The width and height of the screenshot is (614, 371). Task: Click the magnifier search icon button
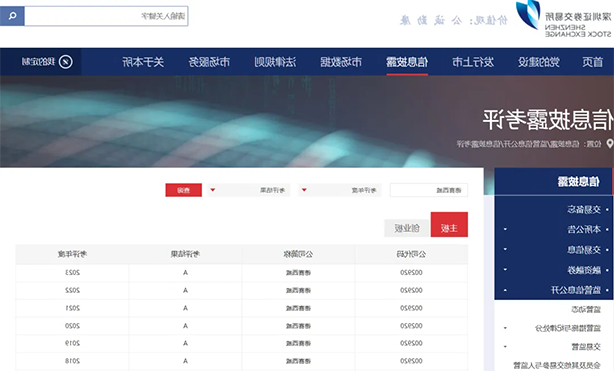pyautogui.click(x=12, y=16)
